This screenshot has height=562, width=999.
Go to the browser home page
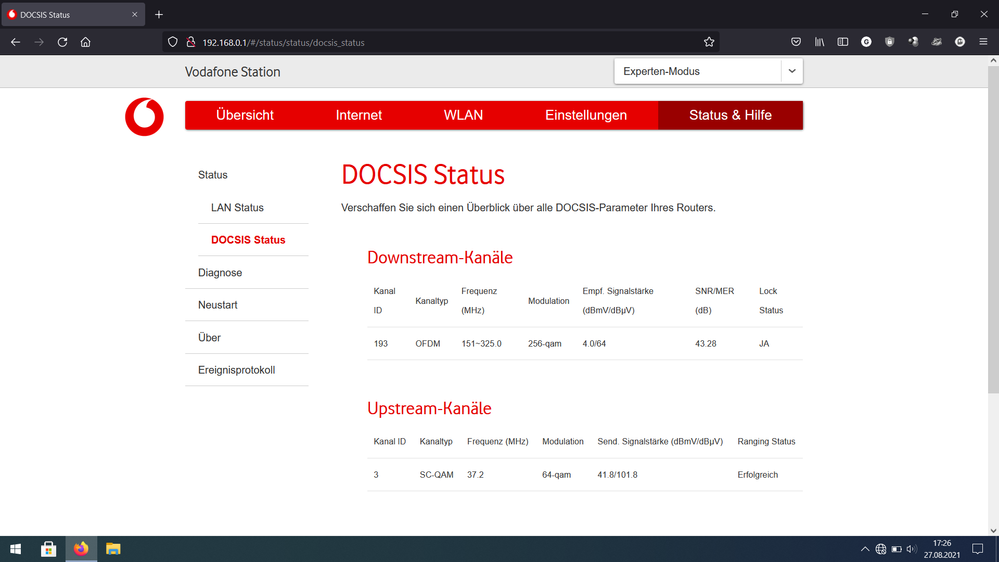pos(85,42)
